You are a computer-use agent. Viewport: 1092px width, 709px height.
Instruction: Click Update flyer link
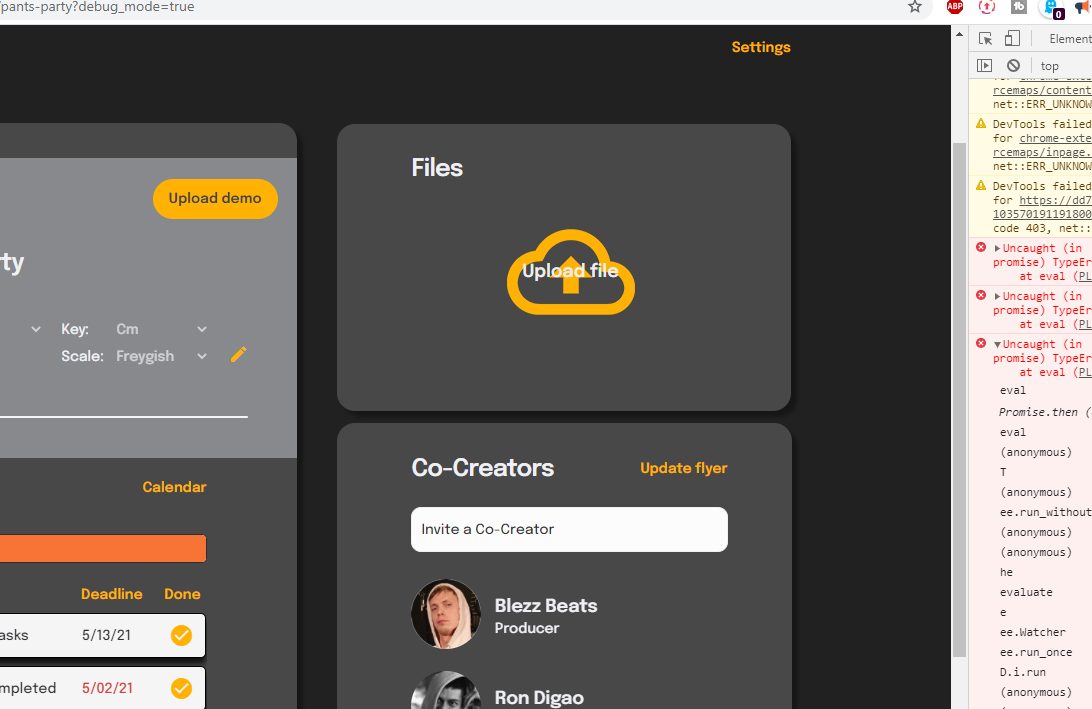[683, 468]
